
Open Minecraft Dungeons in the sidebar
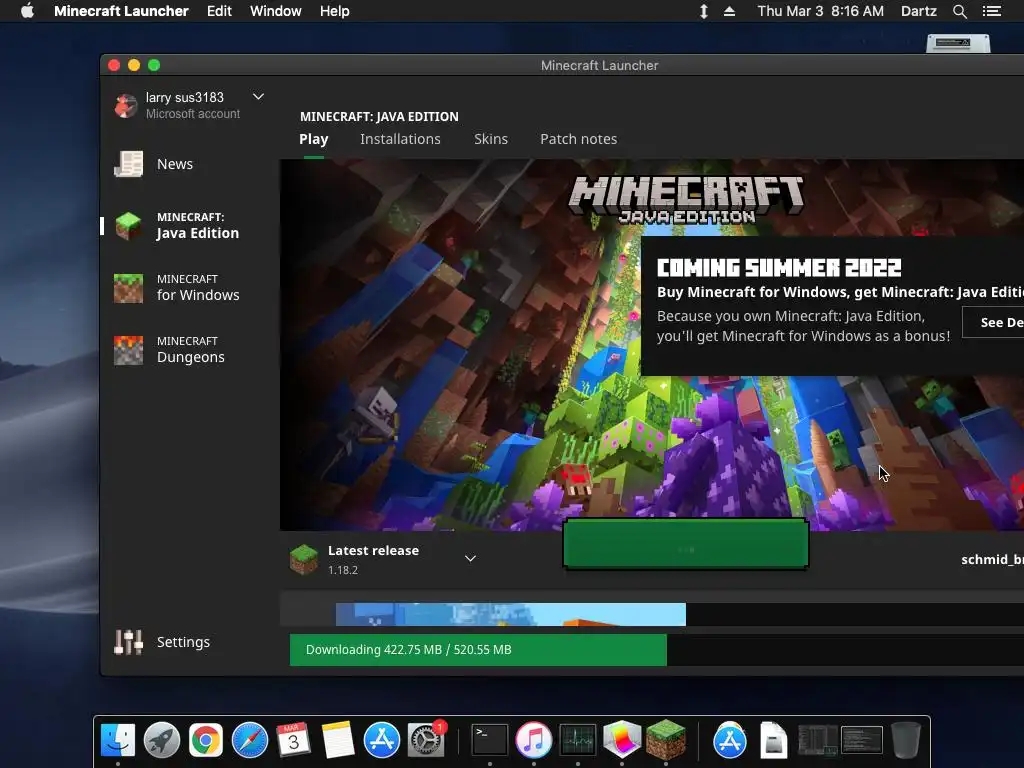click(170, 350)
